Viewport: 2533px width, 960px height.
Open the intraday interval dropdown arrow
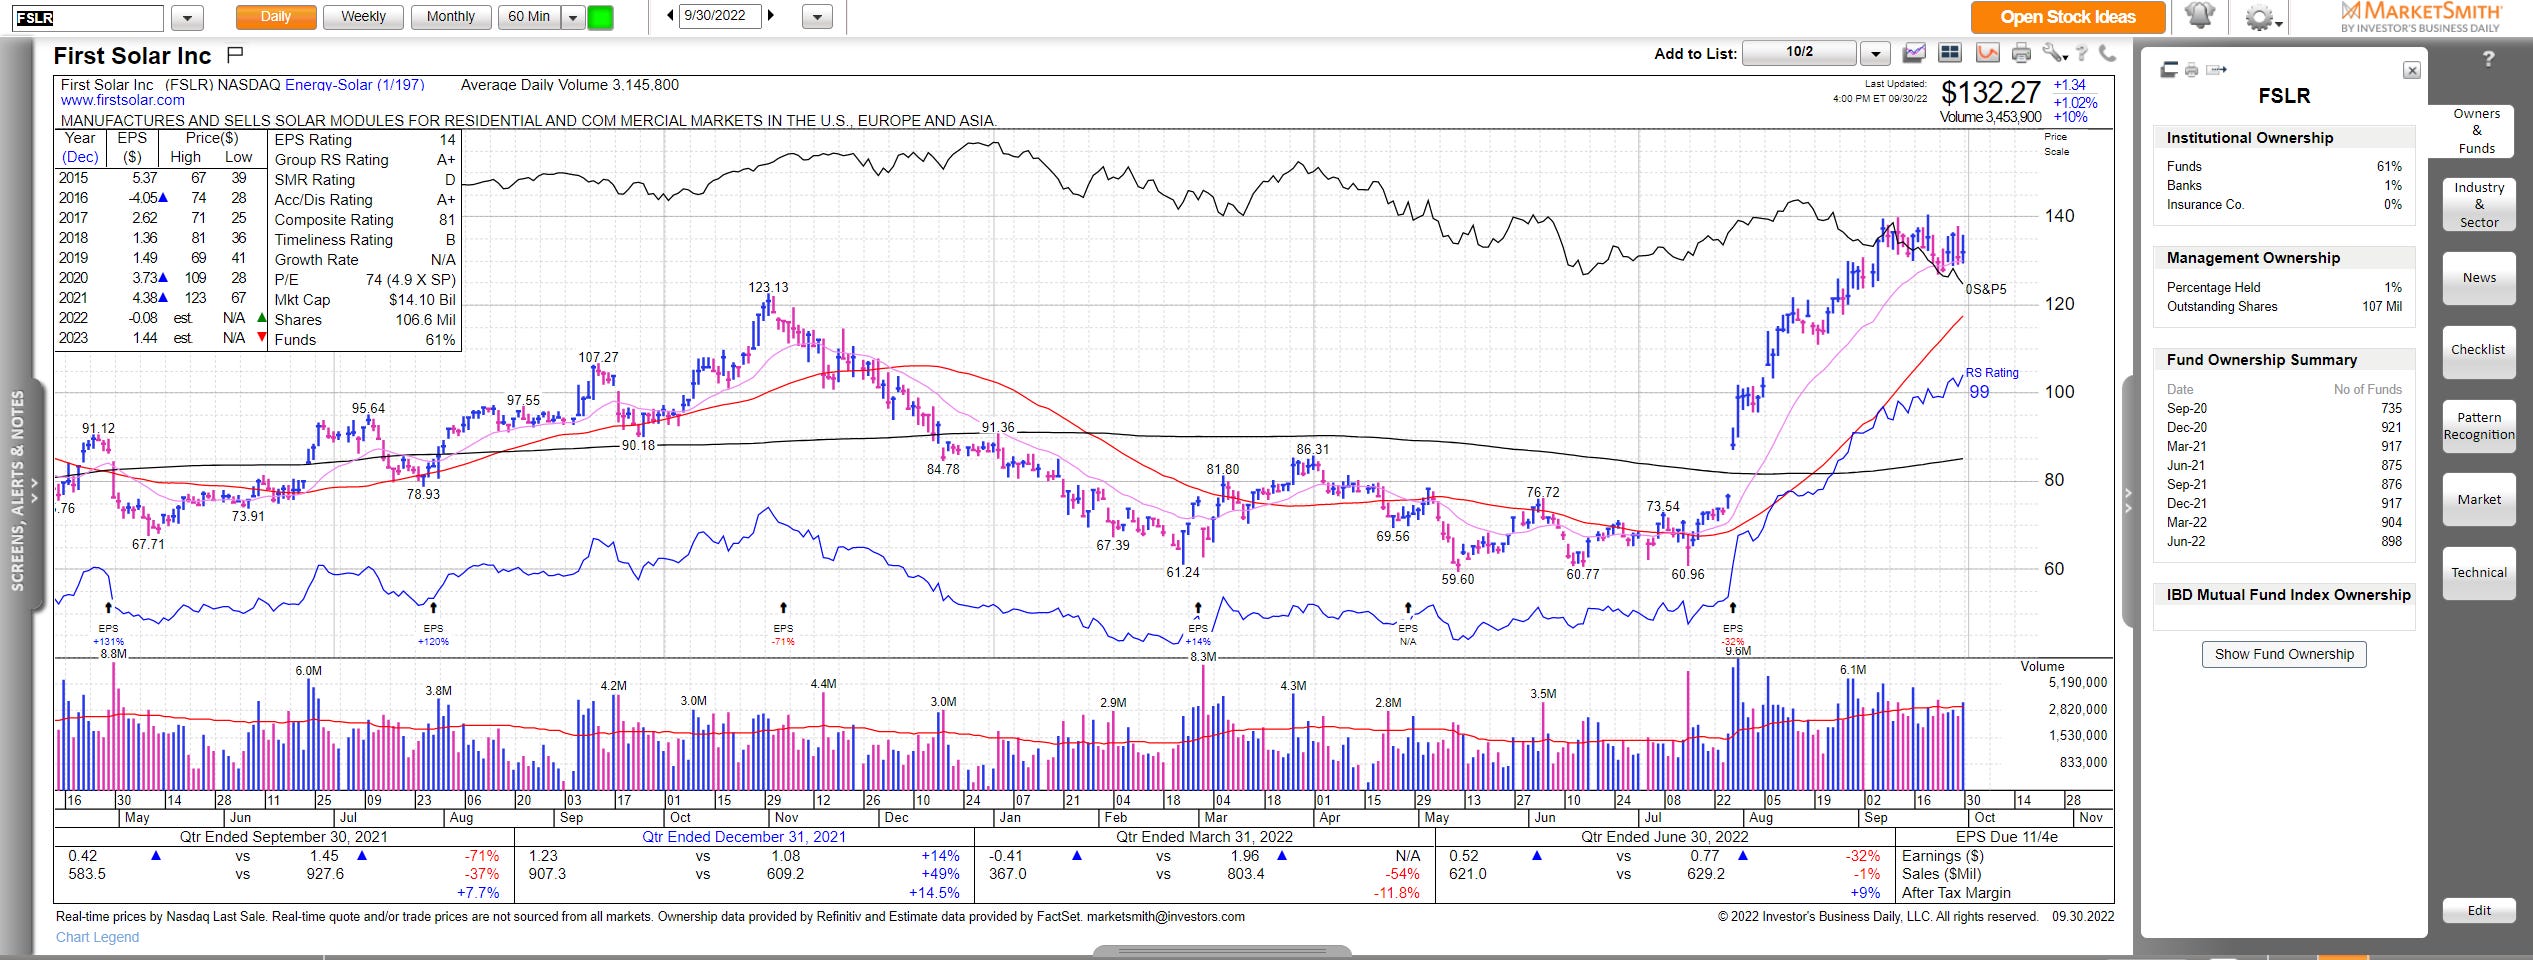coord(572,17)
